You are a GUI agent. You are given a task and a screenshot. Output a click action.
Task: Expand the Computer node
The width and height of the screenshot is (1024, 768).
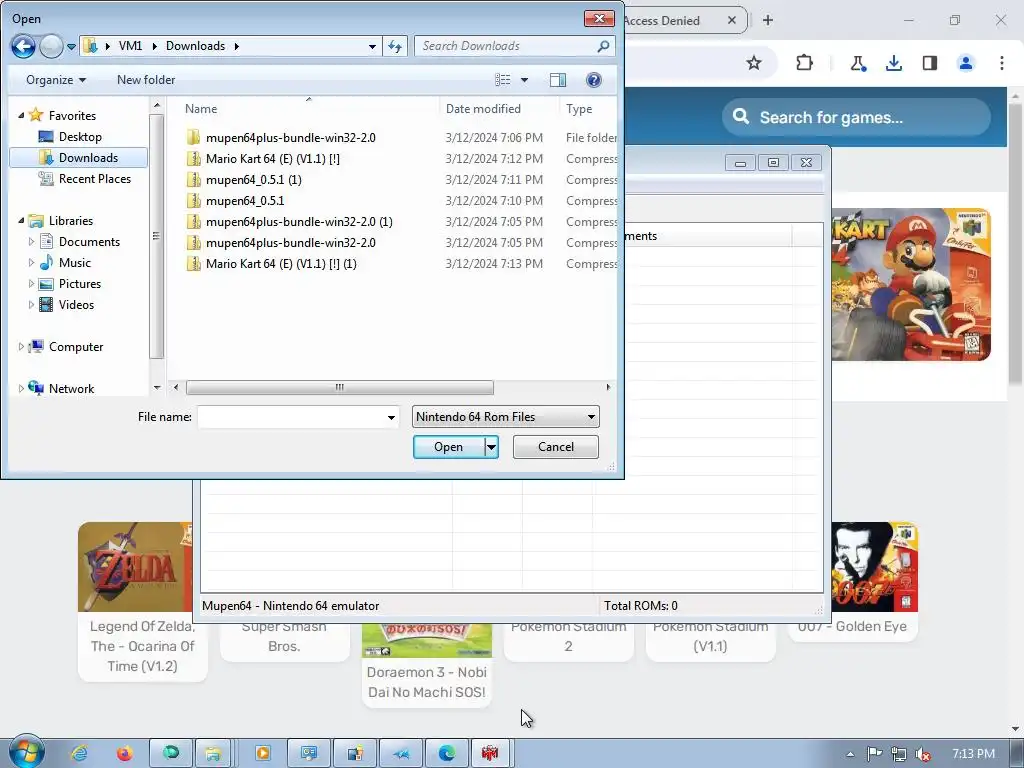21,347
